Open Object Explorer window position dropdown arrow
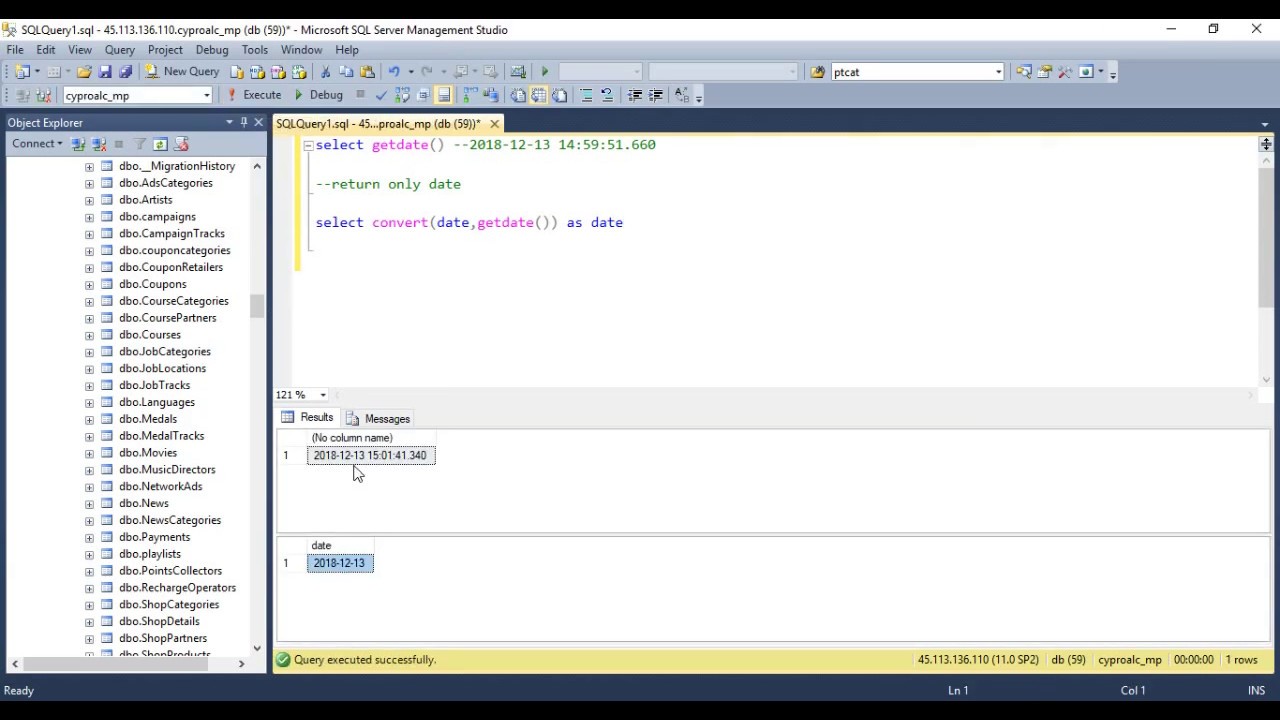Image resolution: width=1280 pixels, height=720 pixels. coord(229,122)
